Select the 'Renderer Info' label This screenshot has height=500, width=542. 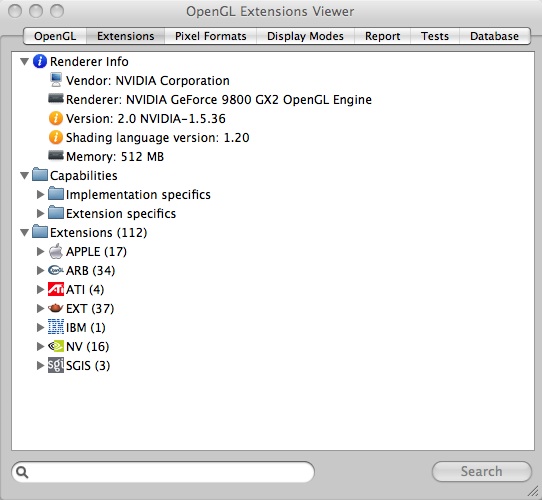tap(89, 62)
